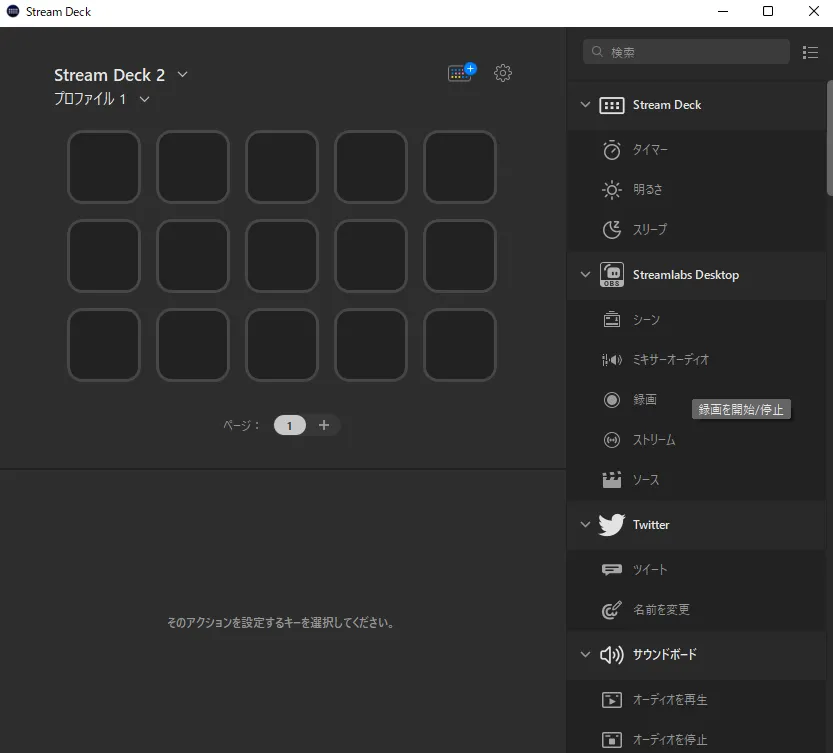Viewport: 833px width, 753px height.
Task: Click the sleep (スリープ) moon icon
Action: click(611, 230)
